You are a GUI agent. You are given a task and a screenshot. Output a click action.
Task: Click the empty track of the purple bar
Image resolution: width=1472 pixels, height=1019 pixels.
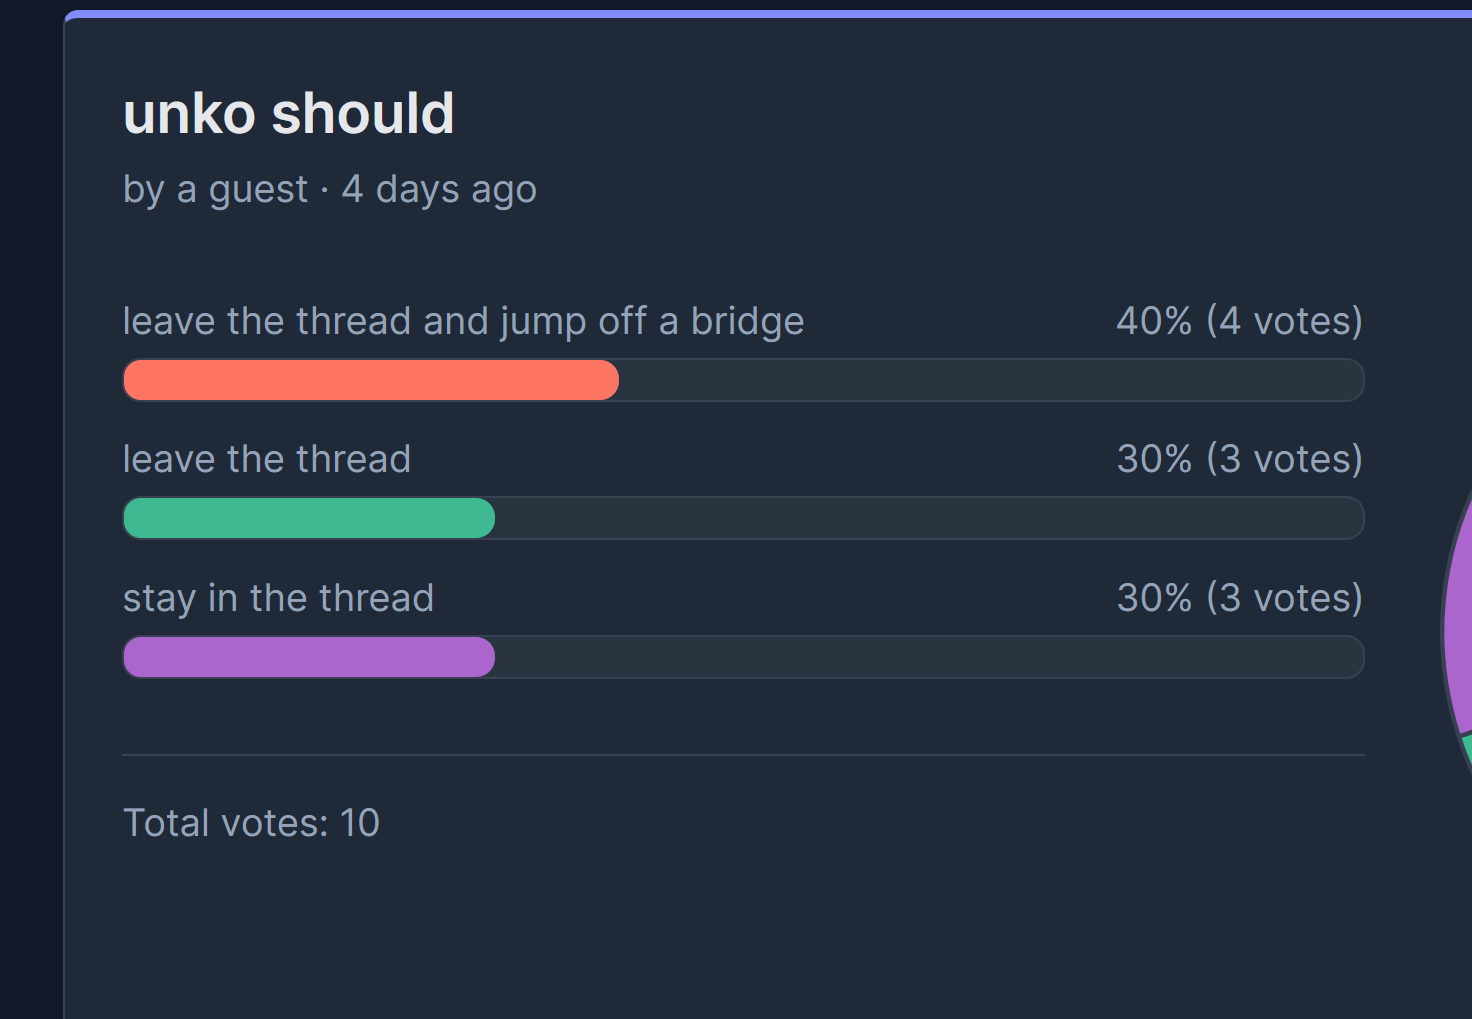(x=929, y=657)
